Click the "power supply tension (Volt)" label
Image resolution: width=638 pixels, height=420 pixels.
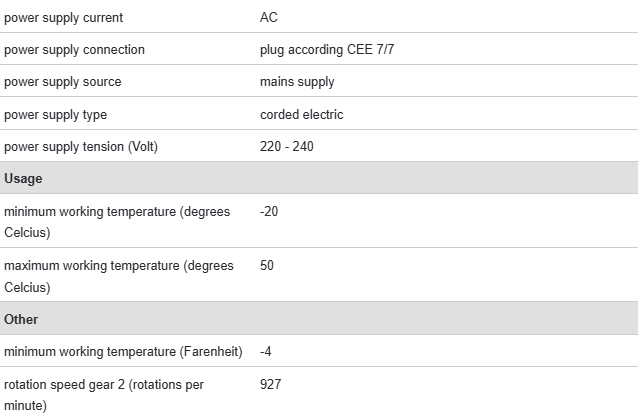coord(81,147)
